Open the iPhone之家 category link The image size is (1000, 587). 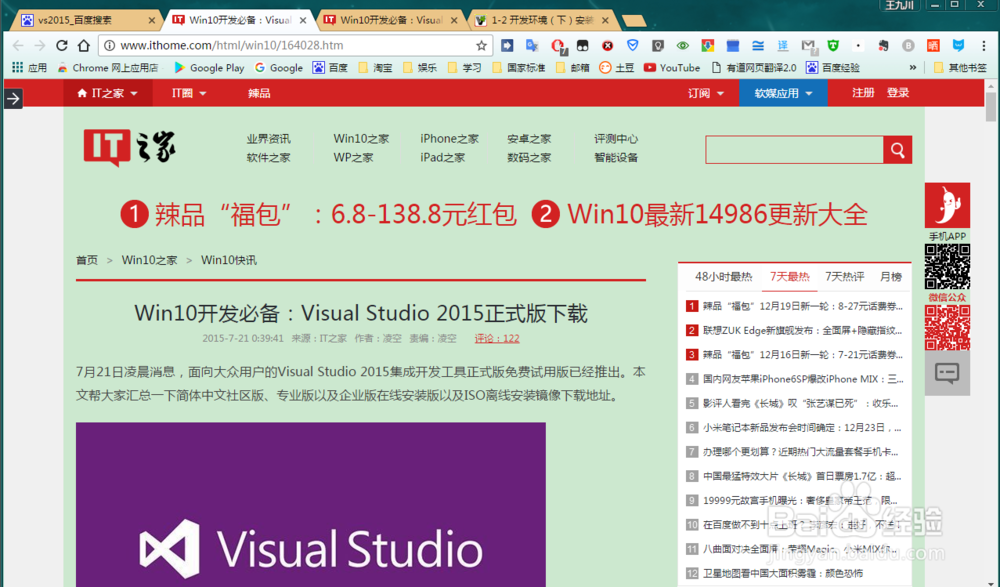pos(449,138)
